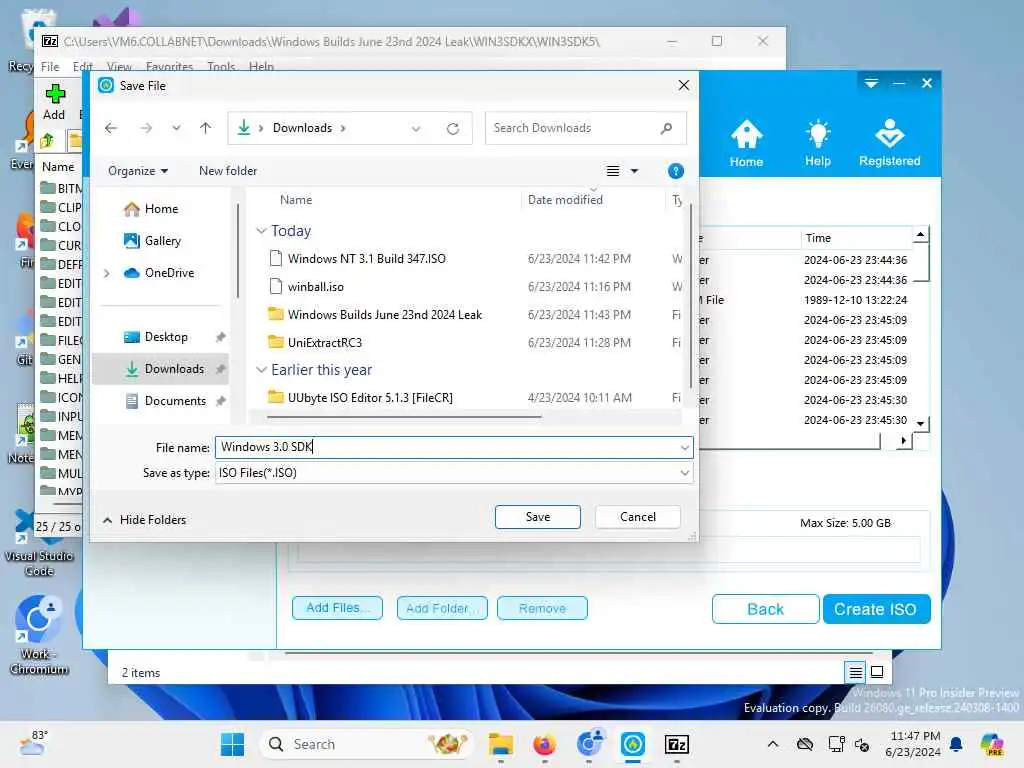The image size is (1024, 768).
Task: Open recent locations chevron next to Forward arrow
Action: pos(176,128)
